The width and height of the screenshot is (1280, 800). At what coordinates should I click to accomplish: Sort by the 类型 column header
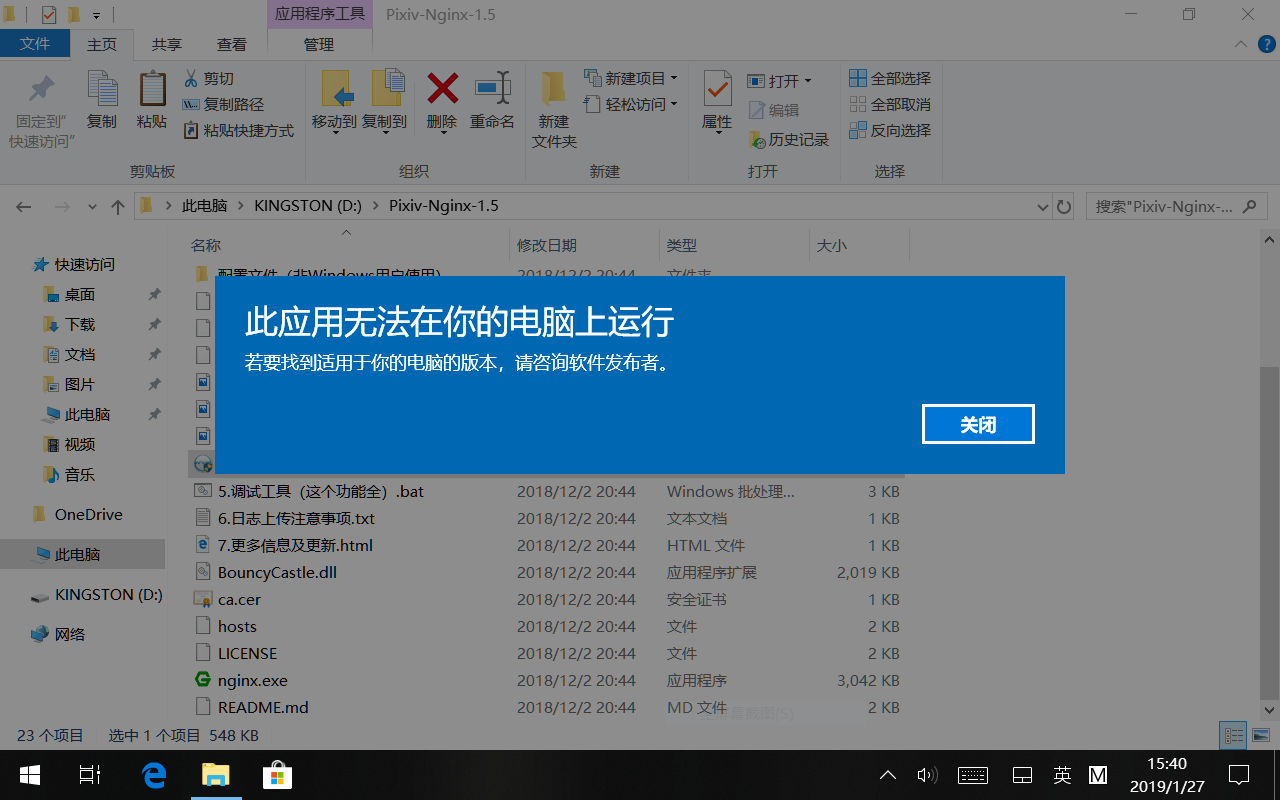(x=734, y=245)
